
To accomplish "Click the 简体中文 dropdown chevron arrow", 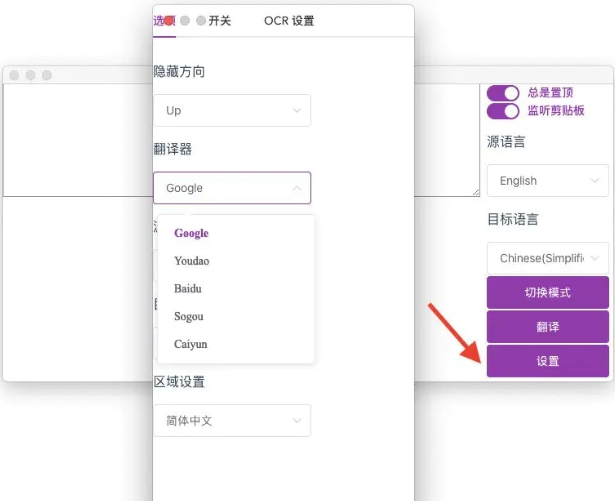I will click(297, 420).
